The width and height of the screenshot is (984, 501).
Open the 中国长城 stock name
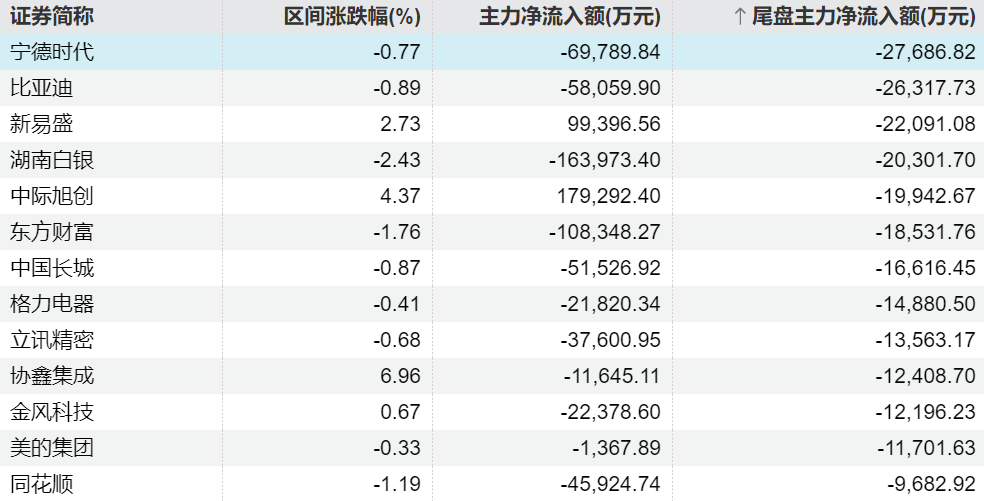52,268
